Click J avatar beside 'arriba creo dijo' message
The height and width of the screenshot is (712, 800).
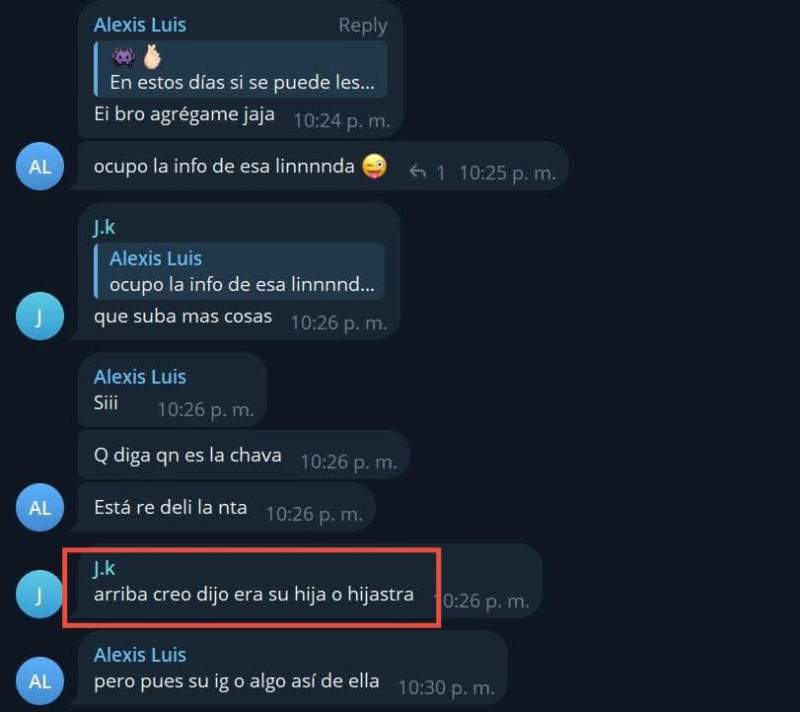(x=40, y=595)
